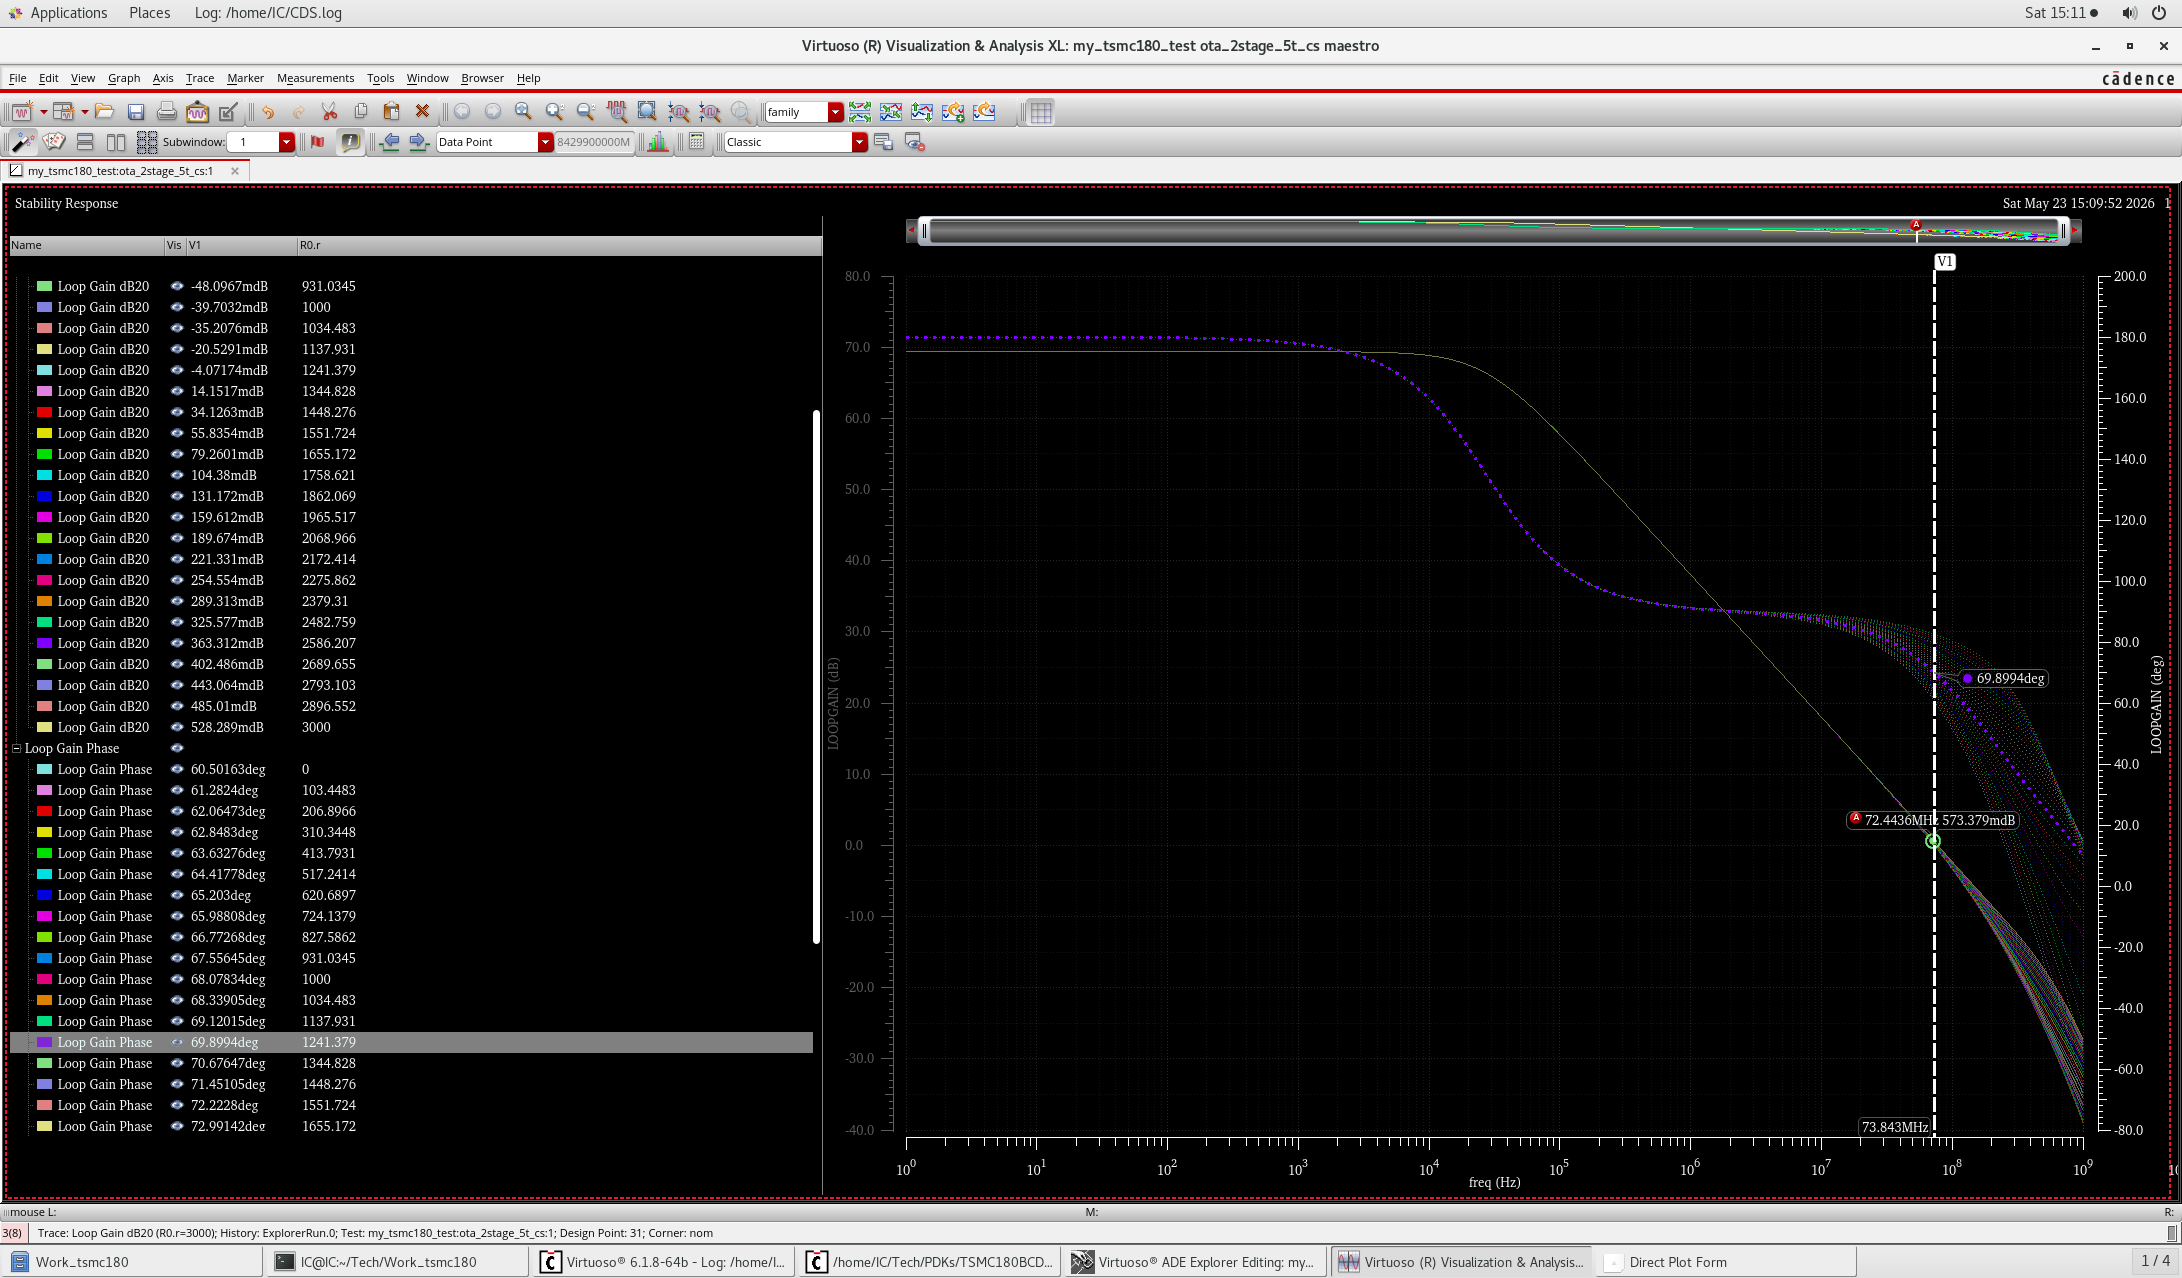Delete the selected trace with the red X
Viewport: 2182px width, 1278px height.
(x=422, y=112)
